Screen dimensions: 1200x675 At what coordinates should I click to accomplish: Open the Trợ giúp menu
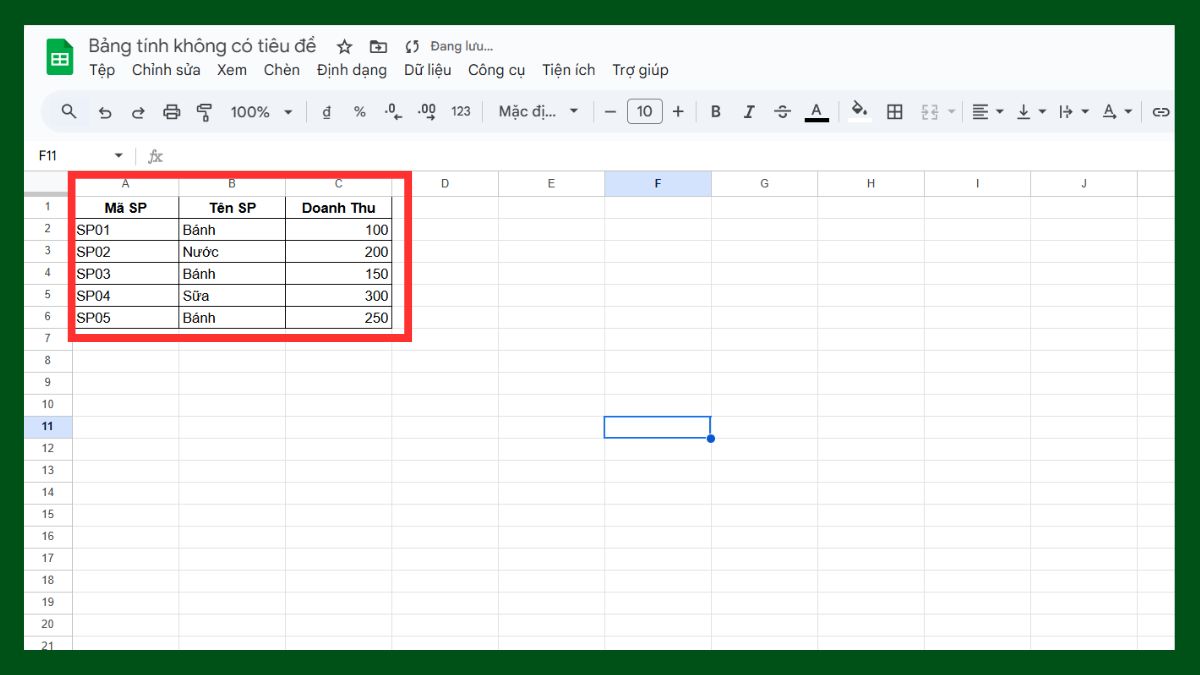(x=641, y=70)
